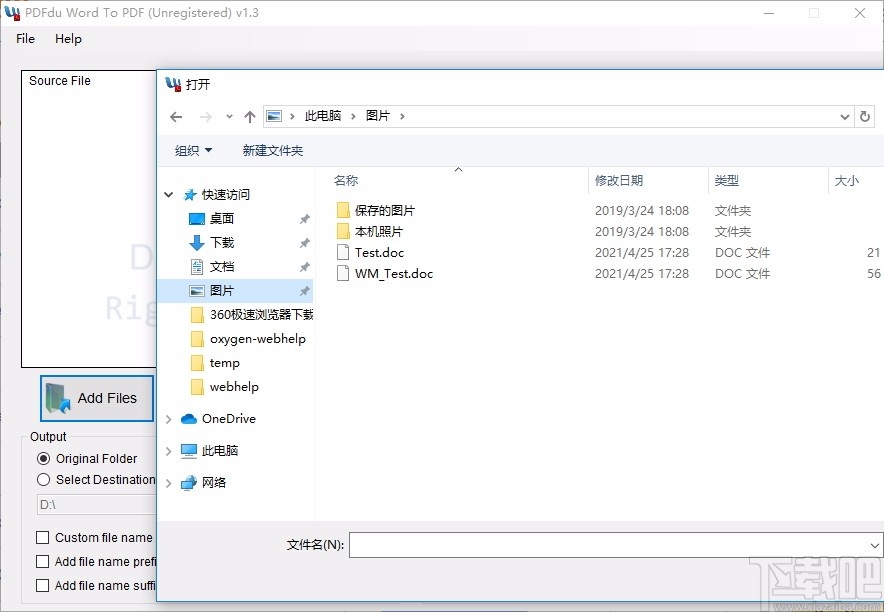
Task: Create a new folder with 新建文件夹
Action: click(274, 148)
